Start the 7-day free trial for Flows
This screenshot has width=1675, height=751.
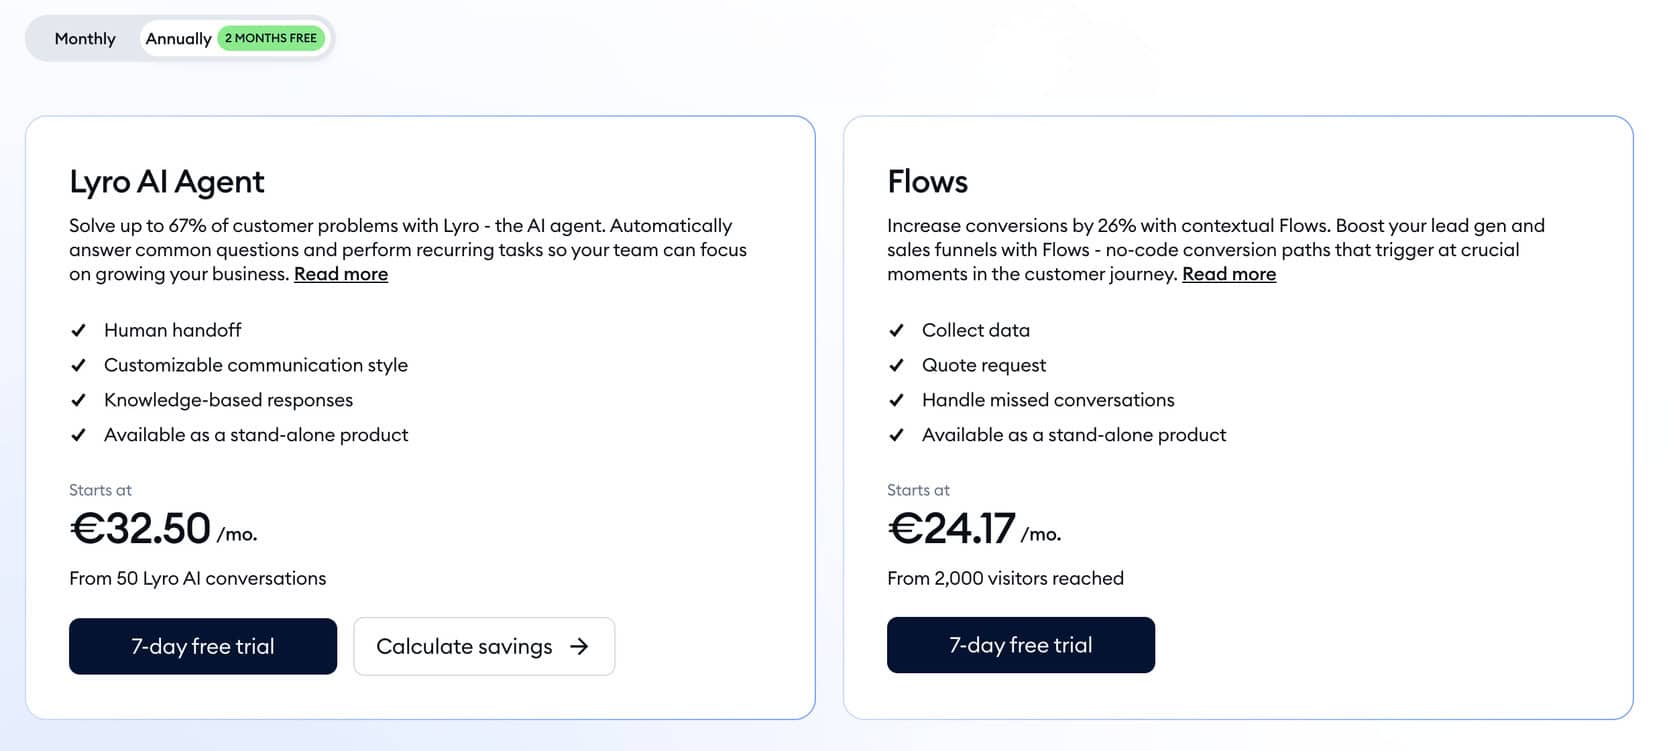(x=1020, y=645)
